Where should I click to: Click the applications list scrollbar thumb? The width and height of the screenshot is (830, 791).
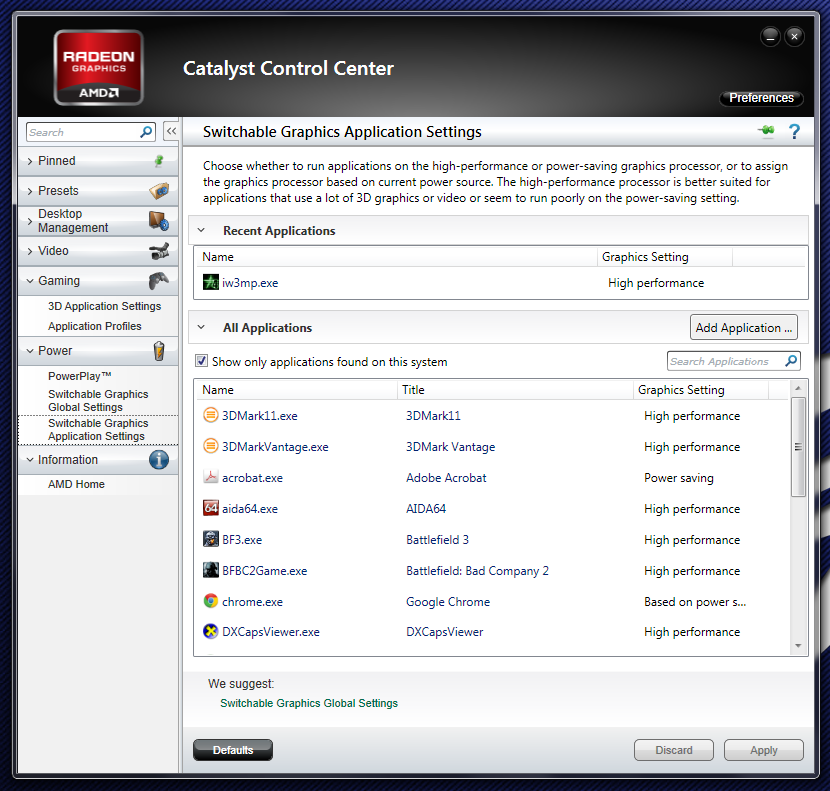point(798,447)
